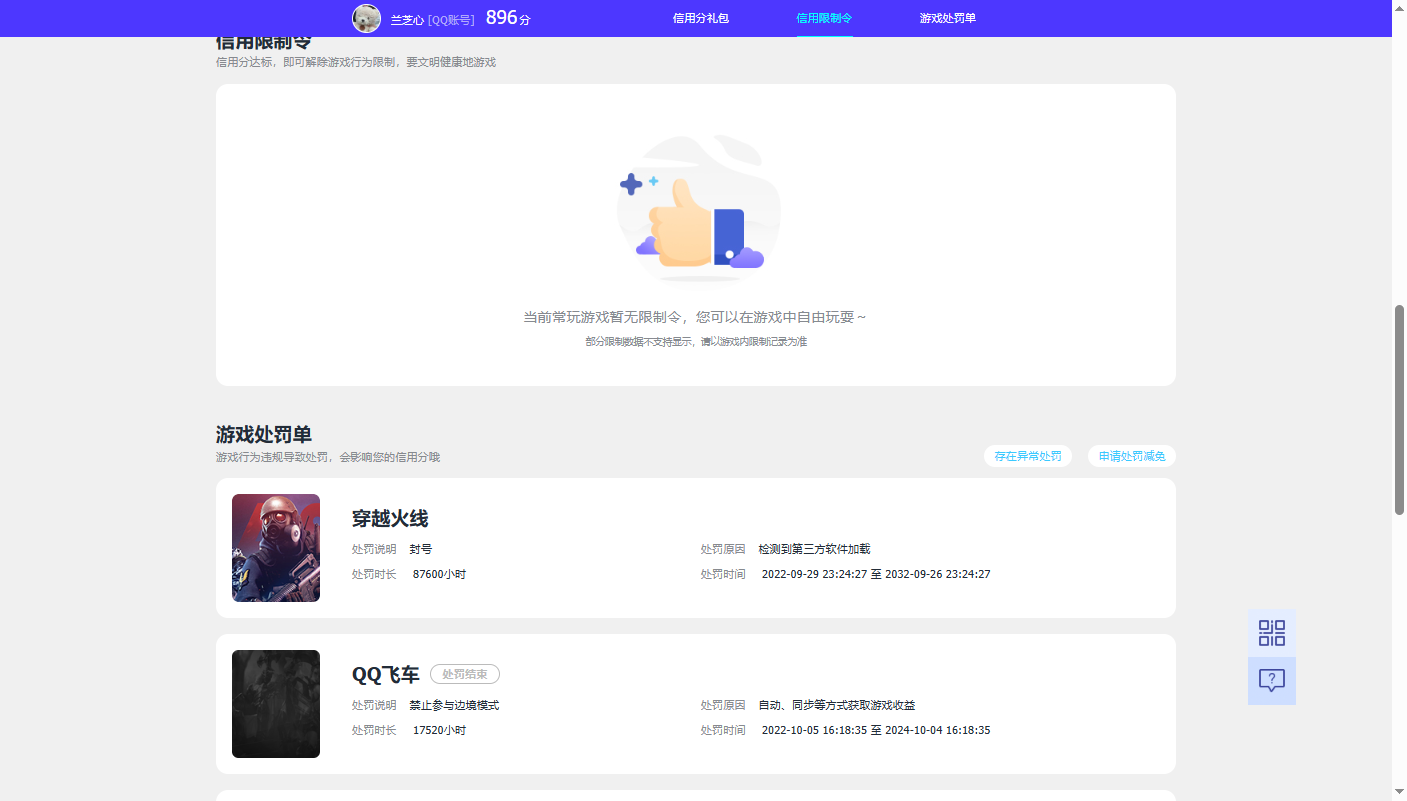Click the username 兰芝心 in the header
Screen dimensions: 1407x801
(x=407, y=19)
